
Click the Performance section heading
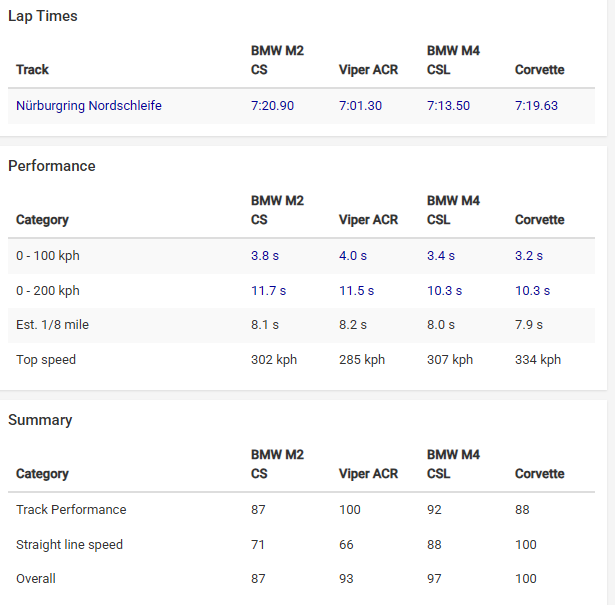tap(52, 166)
